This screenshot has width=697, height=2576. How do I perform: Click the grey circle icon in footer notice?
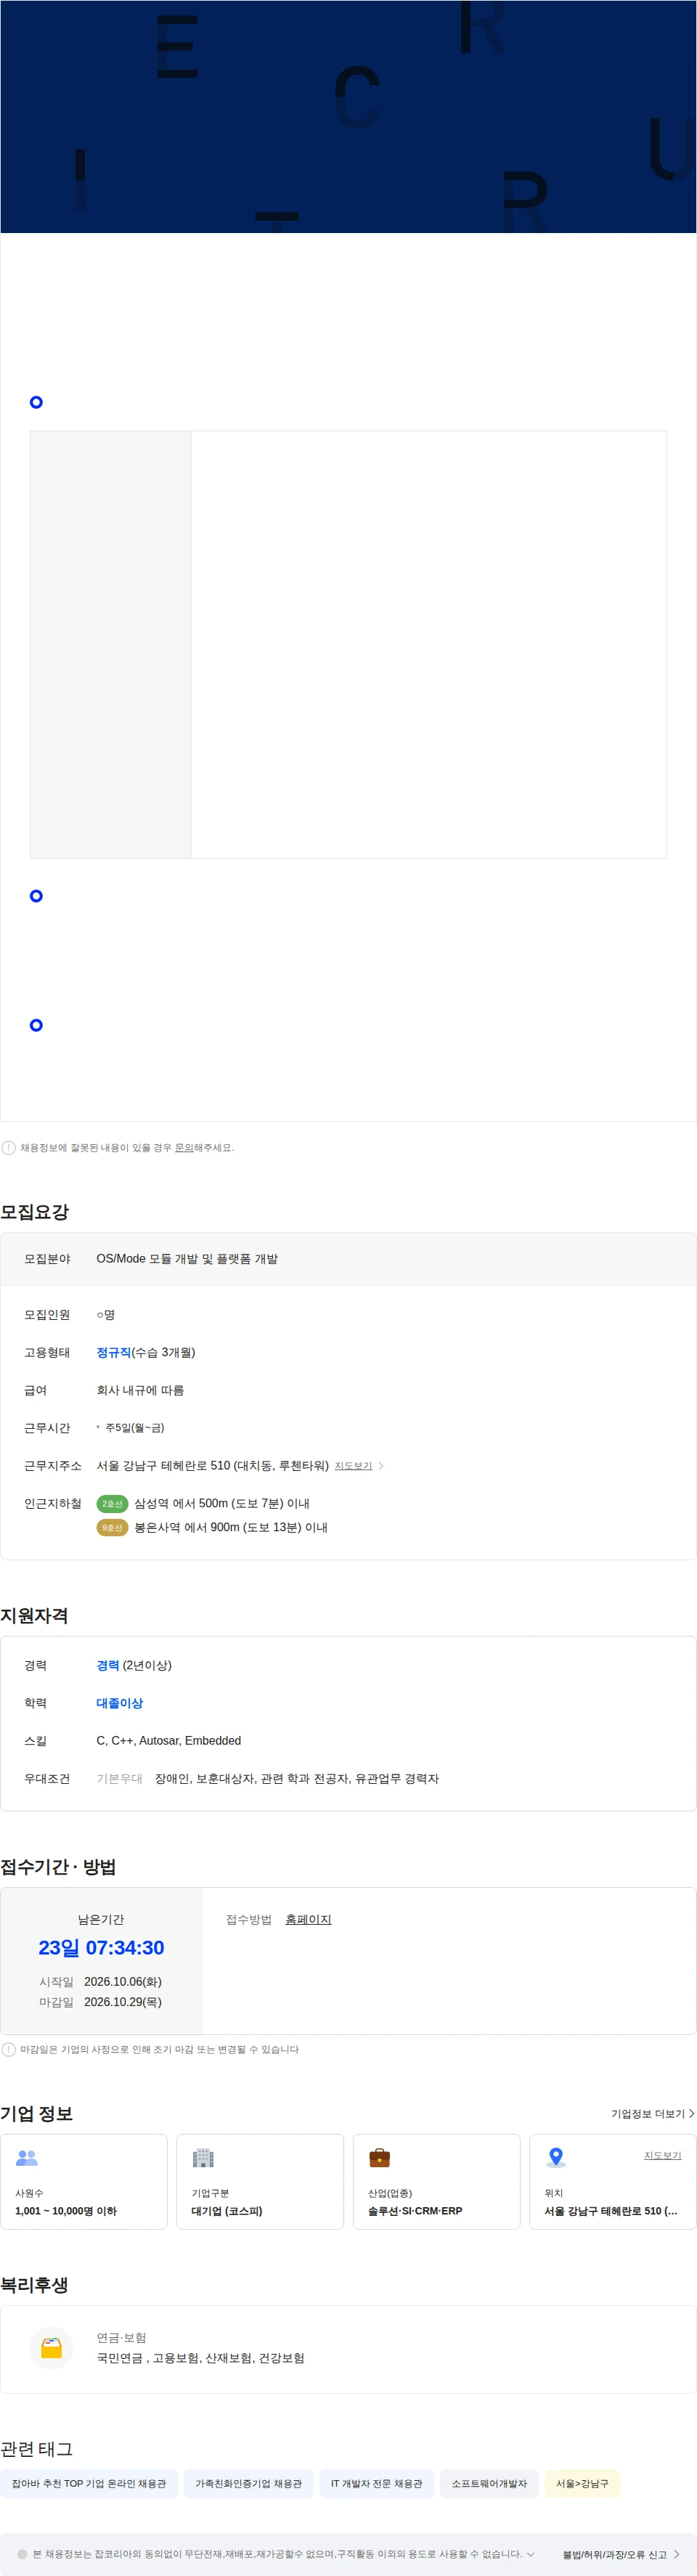[23, 2555]
